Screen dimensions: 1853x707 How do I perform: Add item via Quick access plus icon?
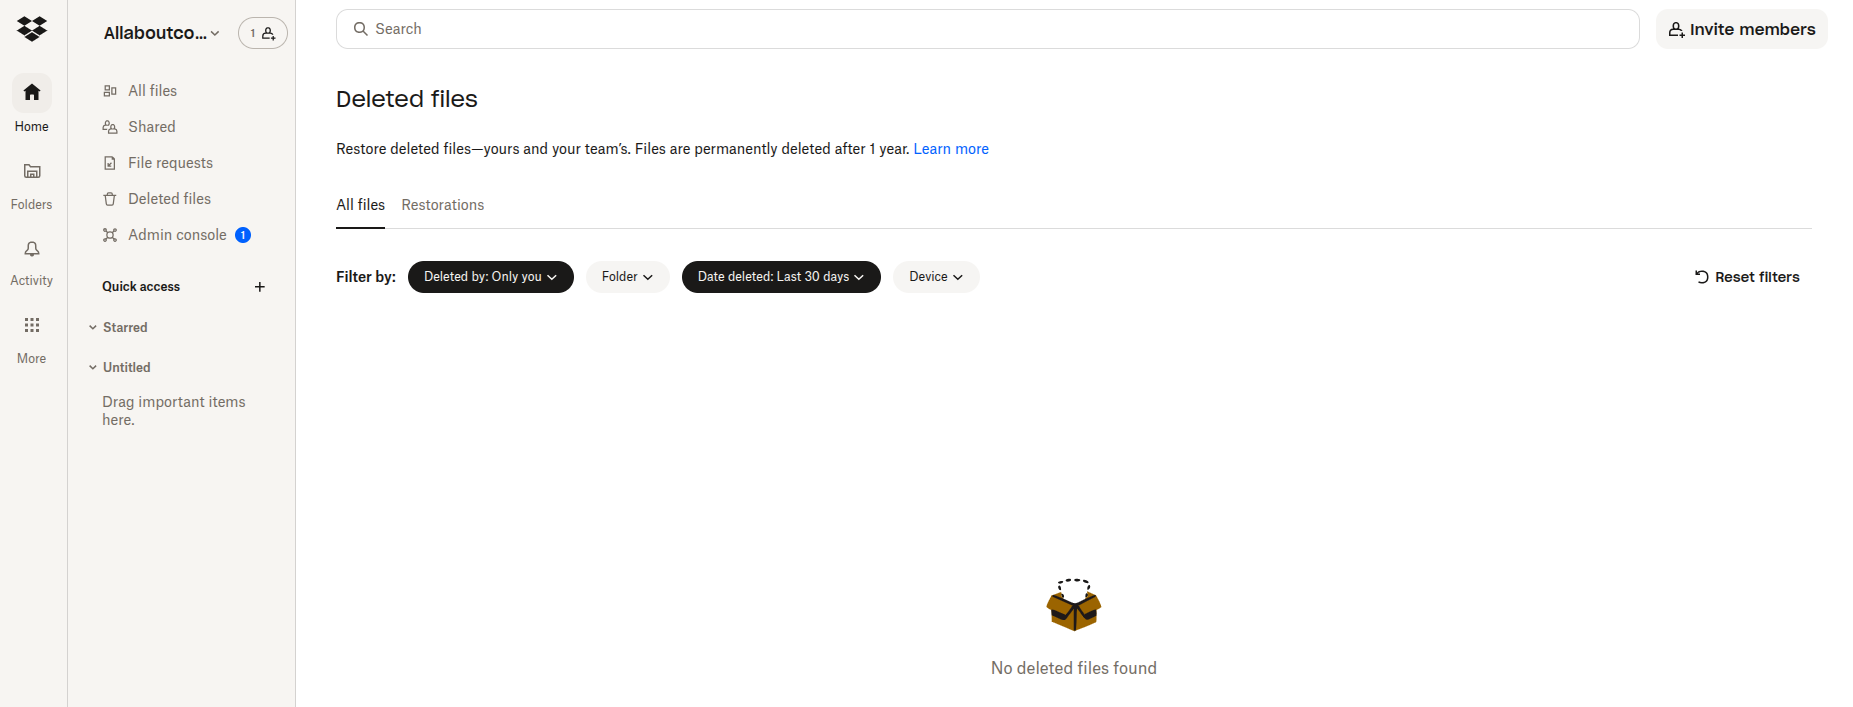coord(259,286)
